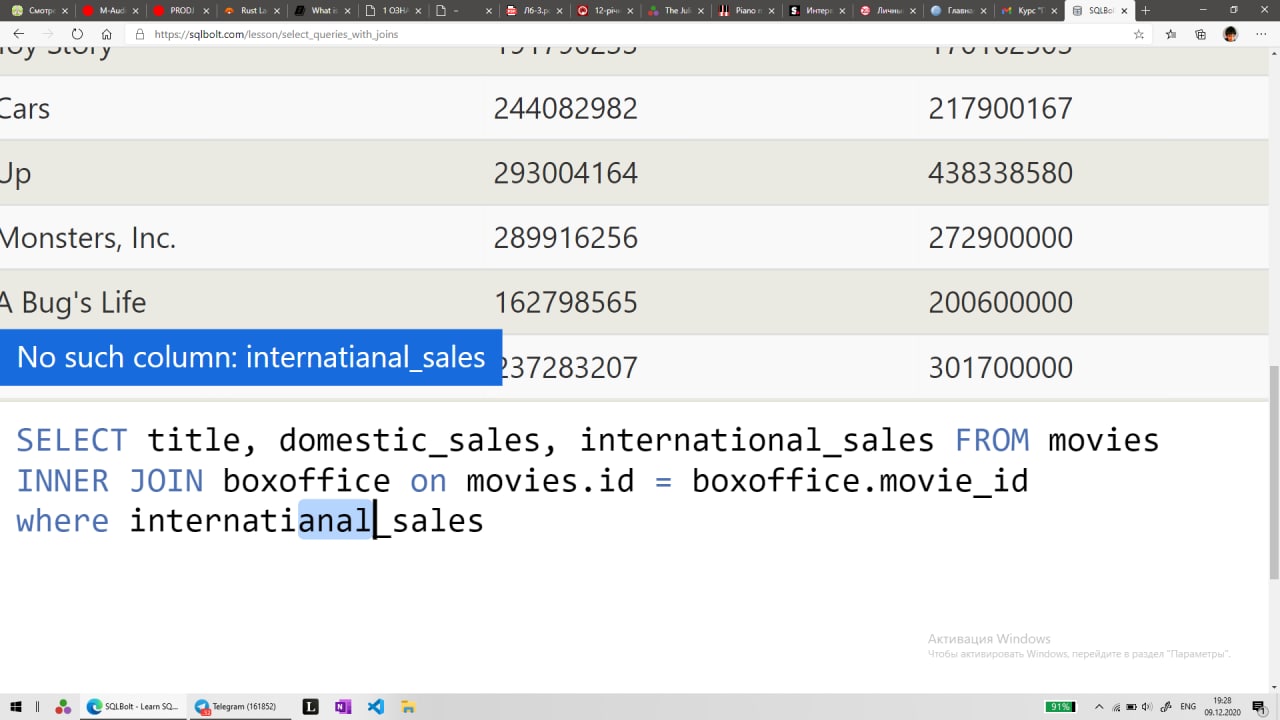Launch Visual Studio Code from taskbar
Viewport: 1280px width, 720px height.
(376, 706)
